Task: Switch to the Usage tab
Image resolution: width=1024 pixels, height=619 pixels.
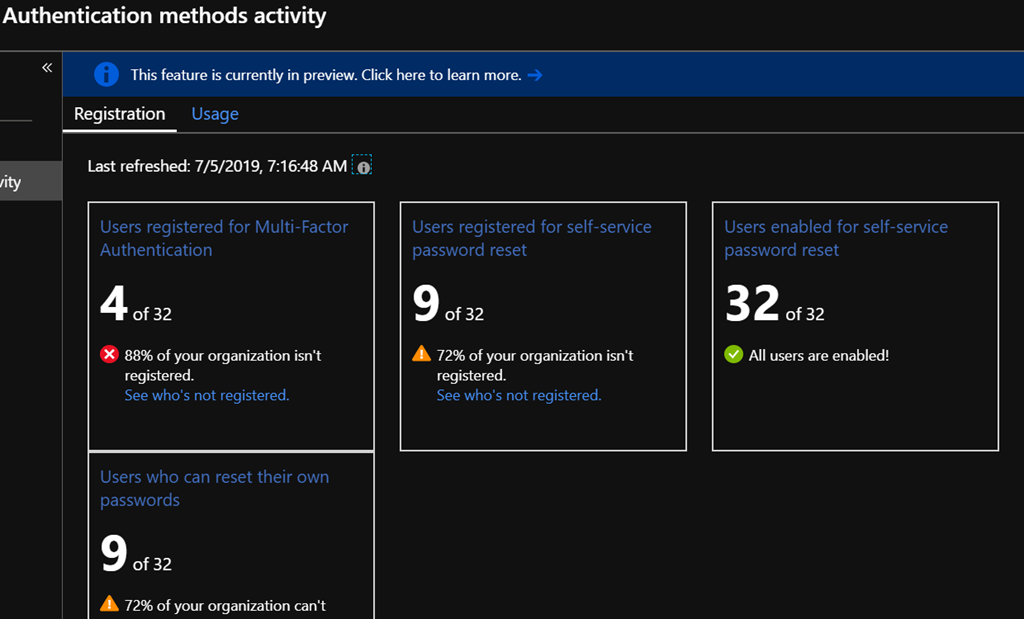Action: point(215,114)
